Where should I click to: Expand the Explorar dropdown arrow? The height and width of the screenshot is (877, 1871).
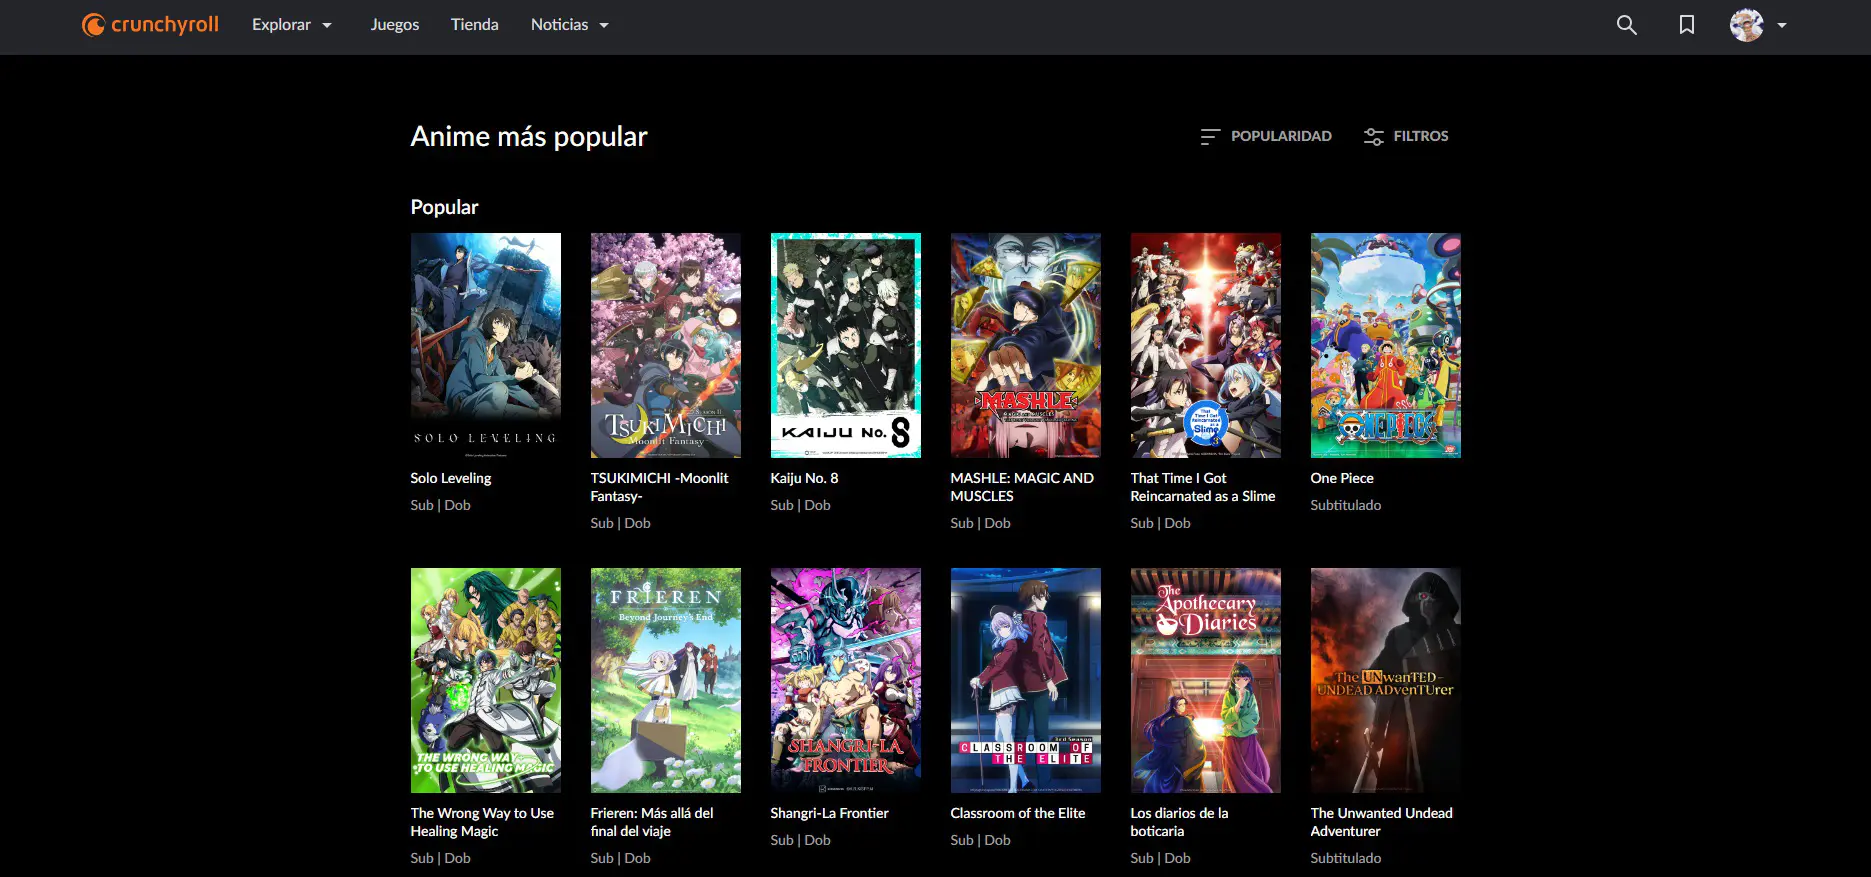(x=327, y=25)
